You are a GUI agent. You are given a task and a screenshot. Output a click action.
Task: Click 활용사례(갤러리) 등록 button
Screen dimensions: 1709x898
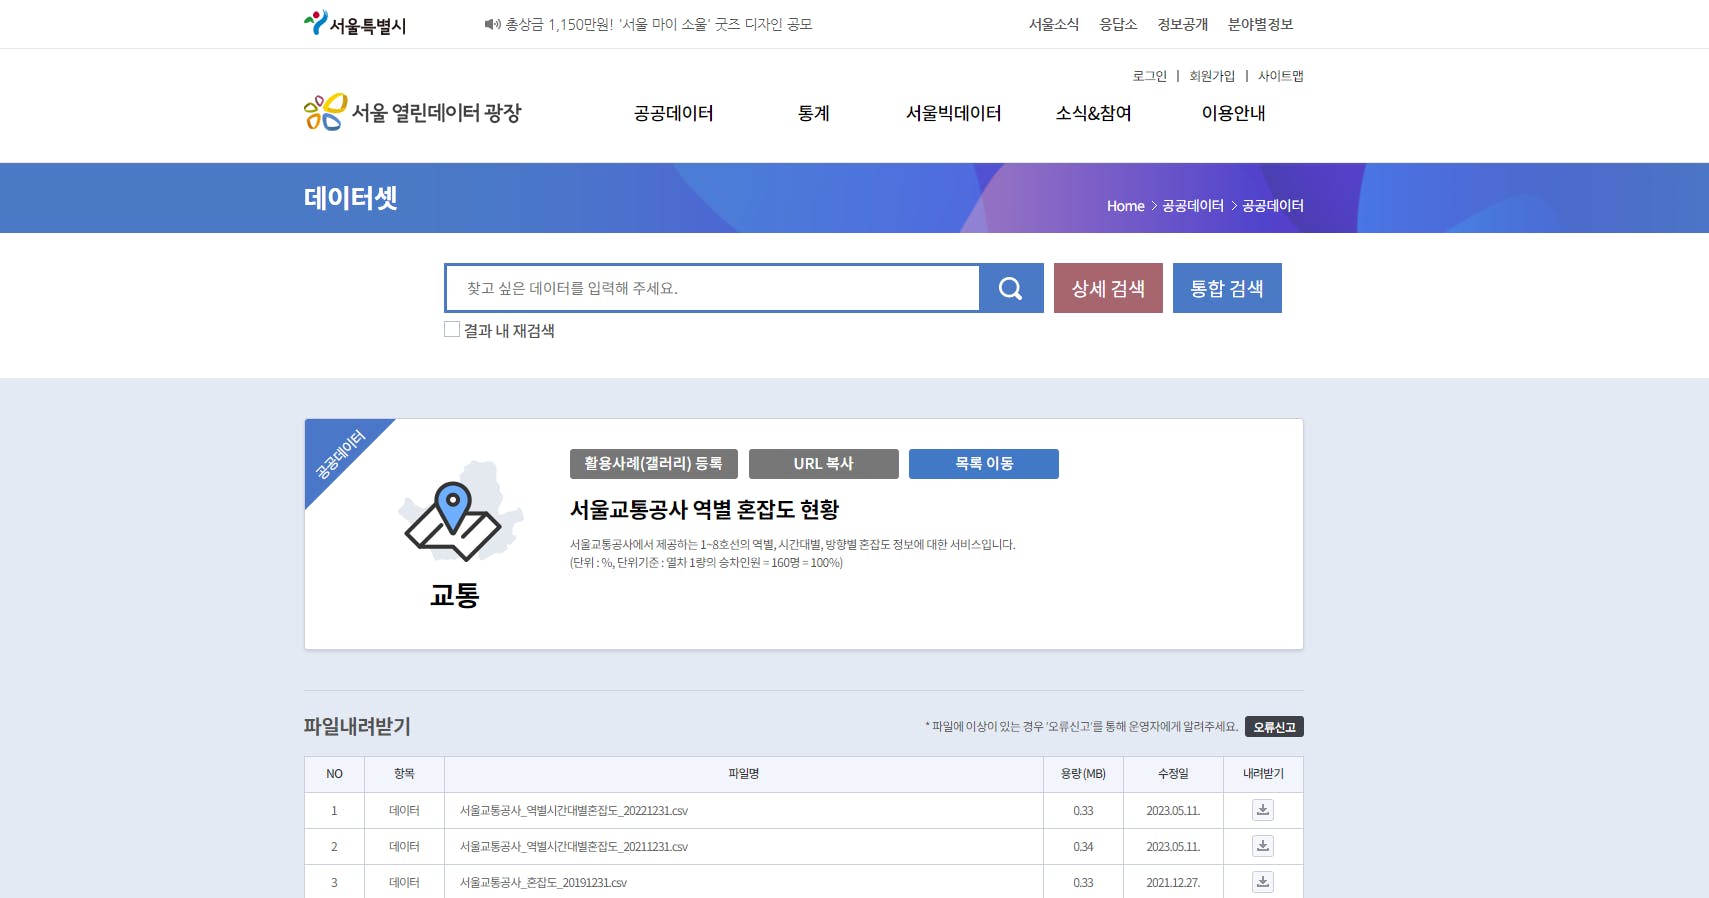click(x=654, y=464)
